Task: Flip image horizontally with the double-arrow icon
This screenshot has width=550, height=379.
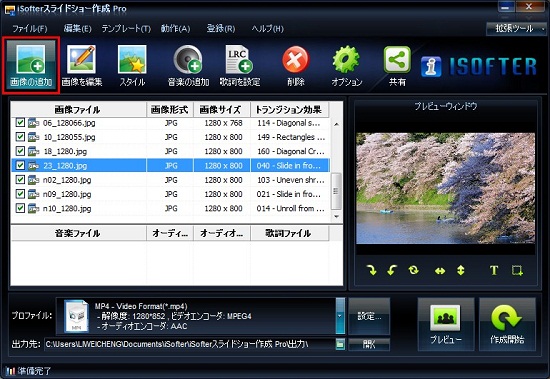Action: tap(440, 271)
